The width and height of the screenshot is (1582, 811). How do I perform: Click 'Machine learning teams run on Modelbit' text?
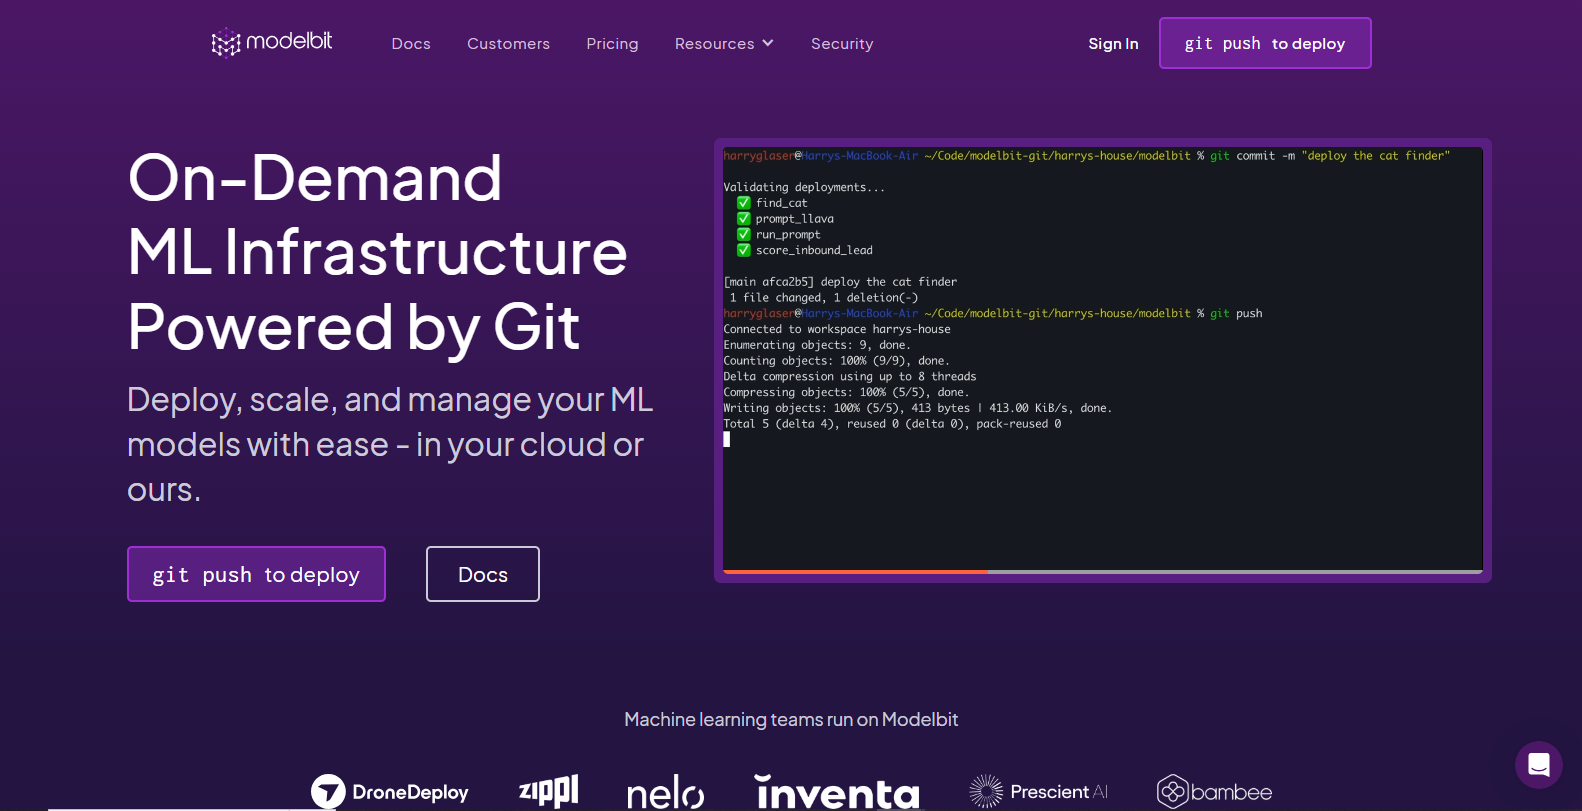click(x=791, y=719)
